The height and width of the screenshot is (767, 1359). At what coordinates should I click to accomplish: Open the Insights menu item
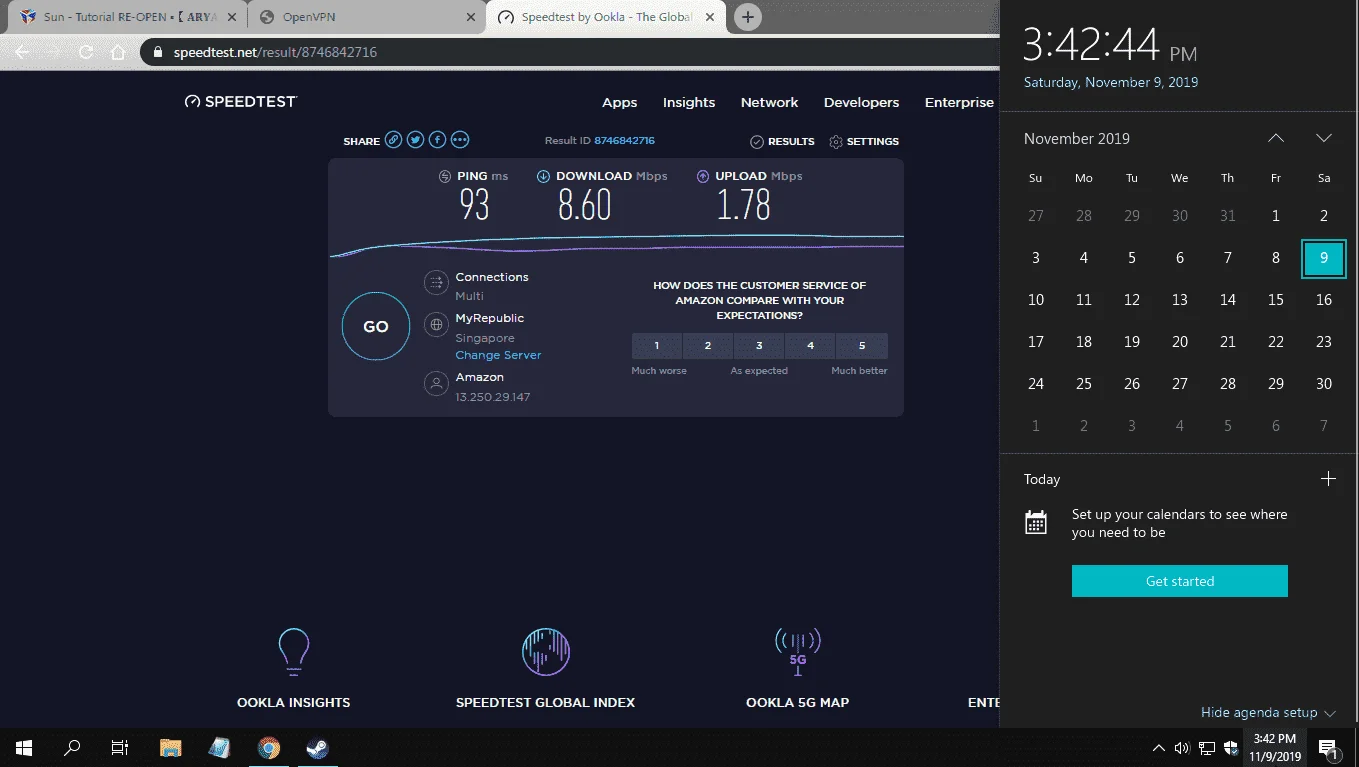(x=689, y=102)
